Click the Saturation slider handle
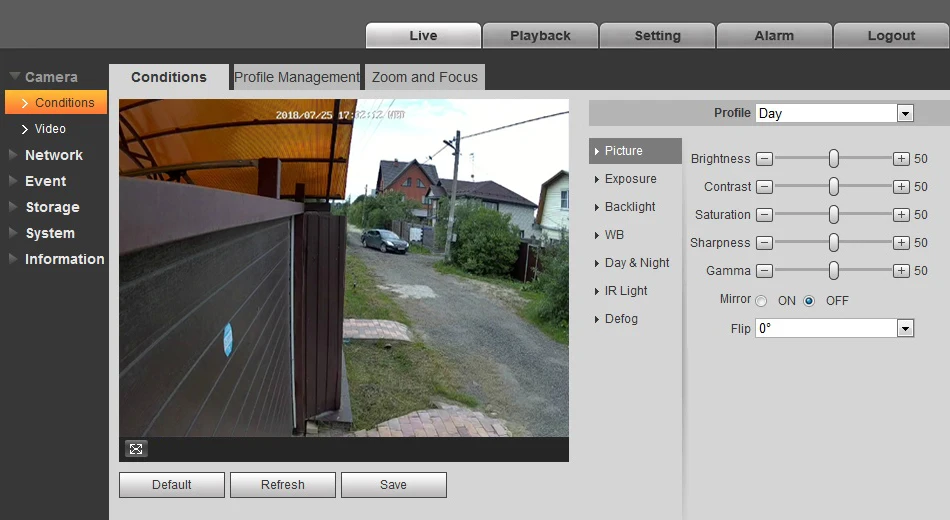The height and width of the screenshot is (520, 950). point(834,214)
